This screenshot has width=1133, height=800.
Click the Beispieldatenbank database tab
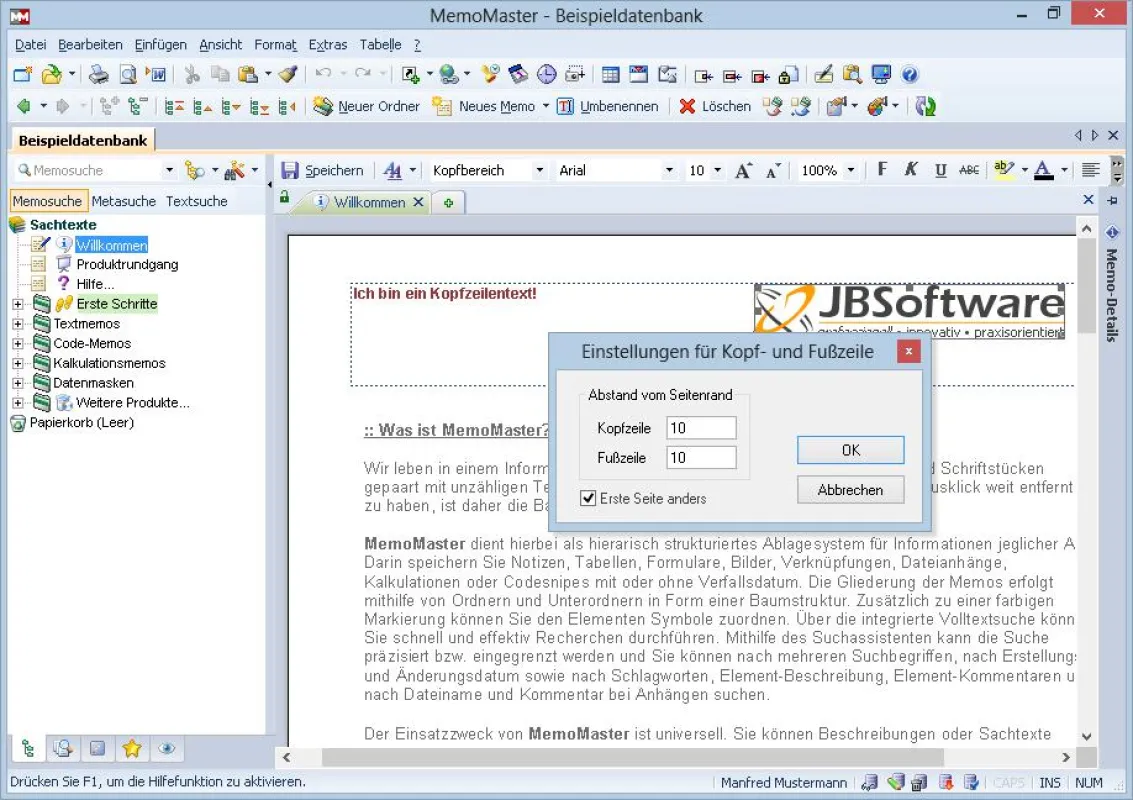(82, 141)
